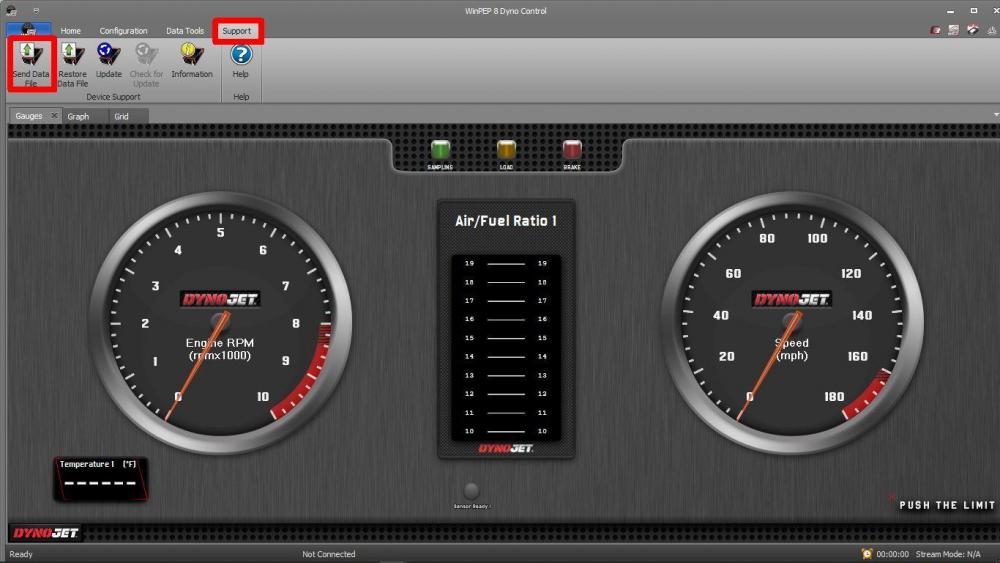Click the calculator-like icon at top right
Image resolution: width=1000 pixels, height=563 pixels.
pos(953,30)
